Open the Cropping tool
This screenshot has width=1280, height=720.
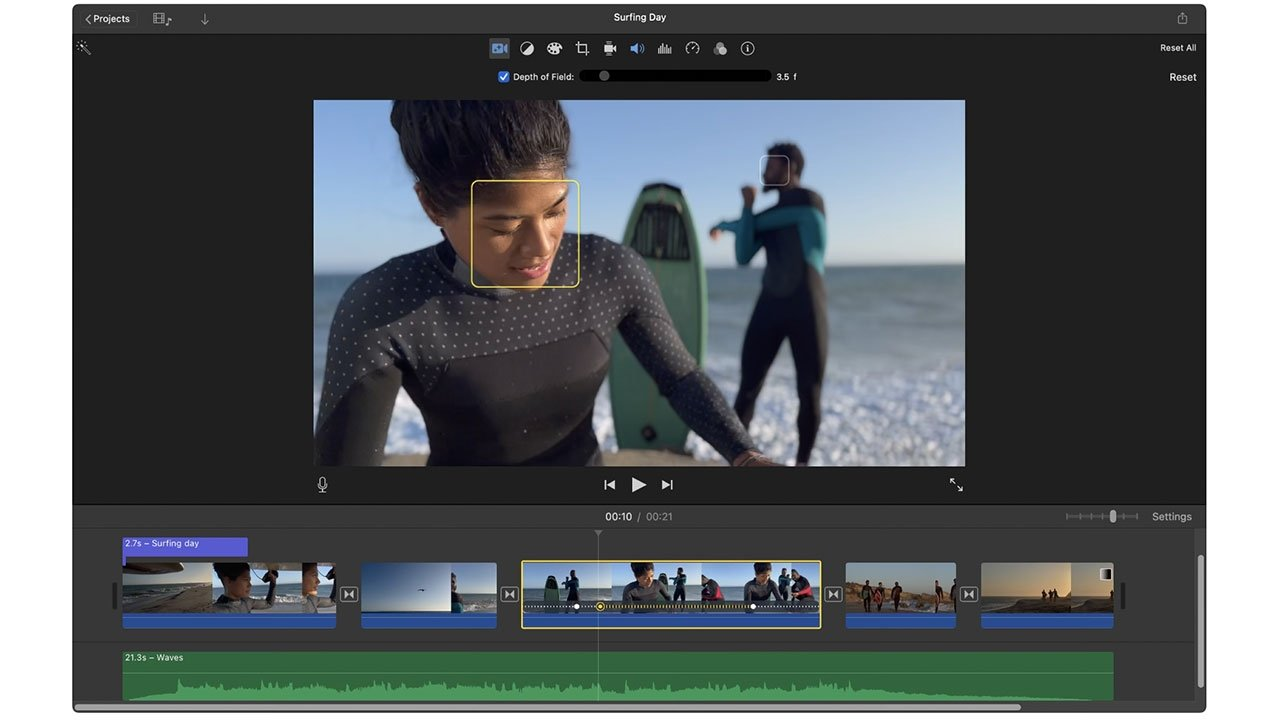(x=581, y=48)
